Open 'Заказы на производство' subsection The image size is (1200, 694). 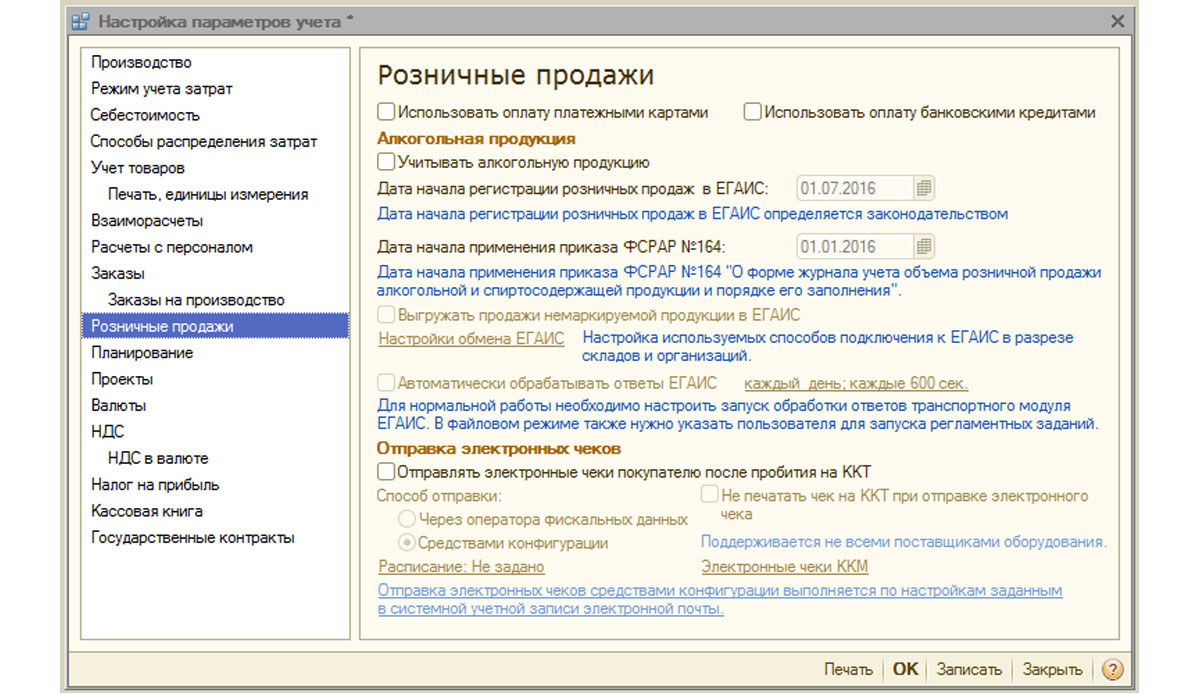tap(196, 300)
